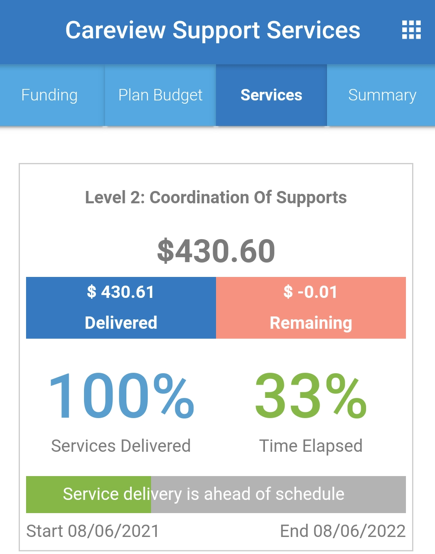Click the End 08/06/2022 date
This screenshot has width=435, height=554.
(x=343, y=531)
